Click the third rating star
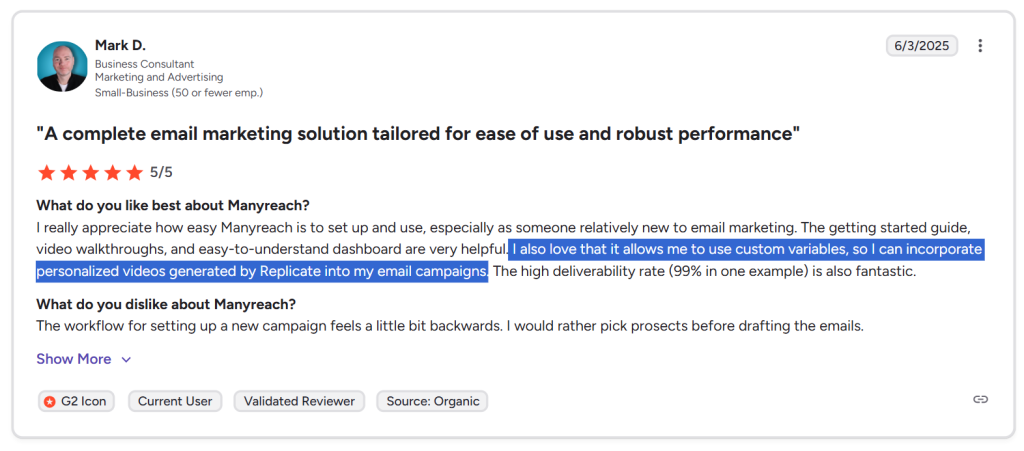Viewport: 1024px width, 451px height. 90,173
